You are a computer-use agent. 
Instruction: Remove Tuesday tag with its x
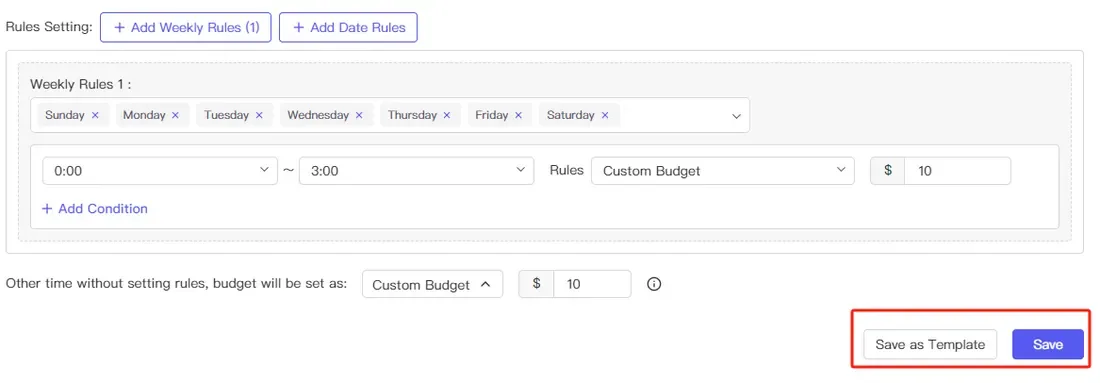coord(259,115)
